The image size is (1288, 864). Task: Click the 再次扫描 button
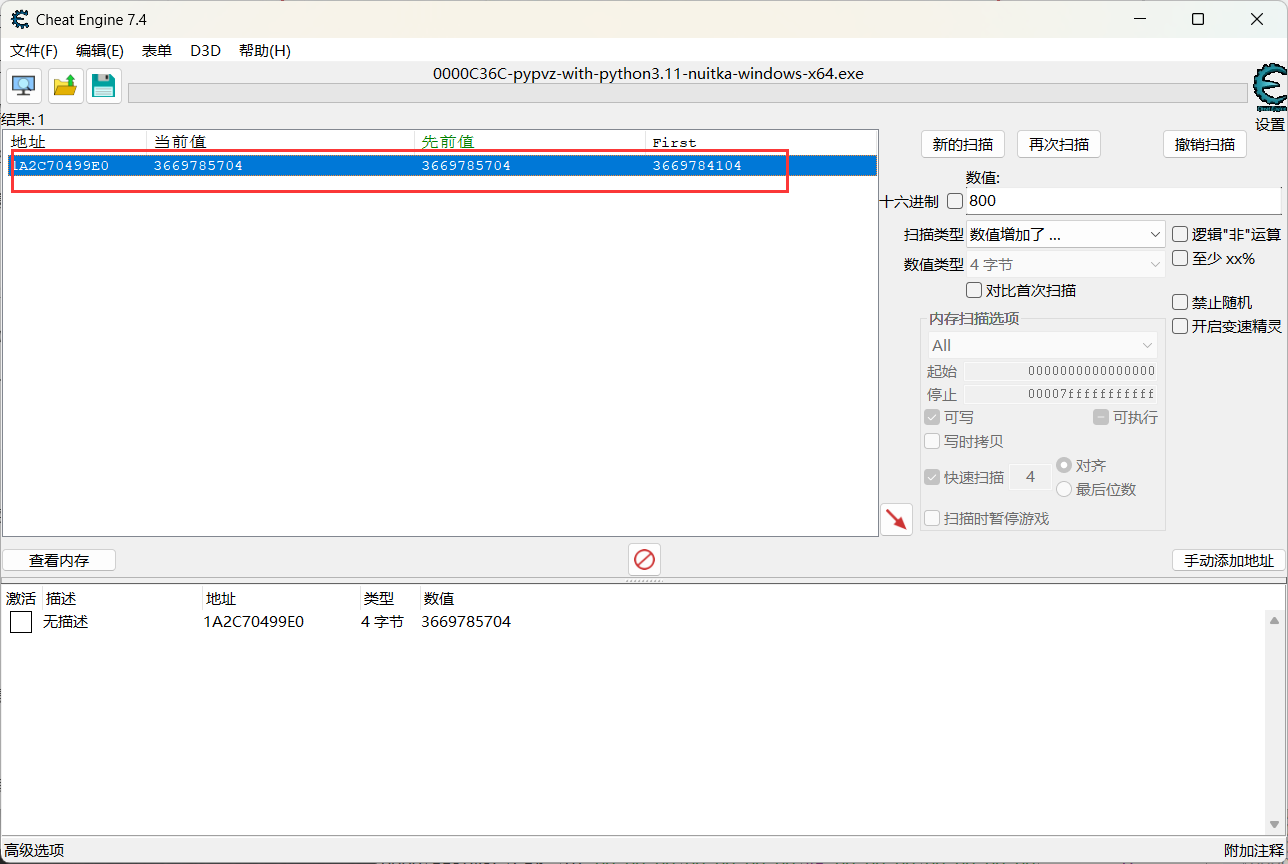point(1059,144)
